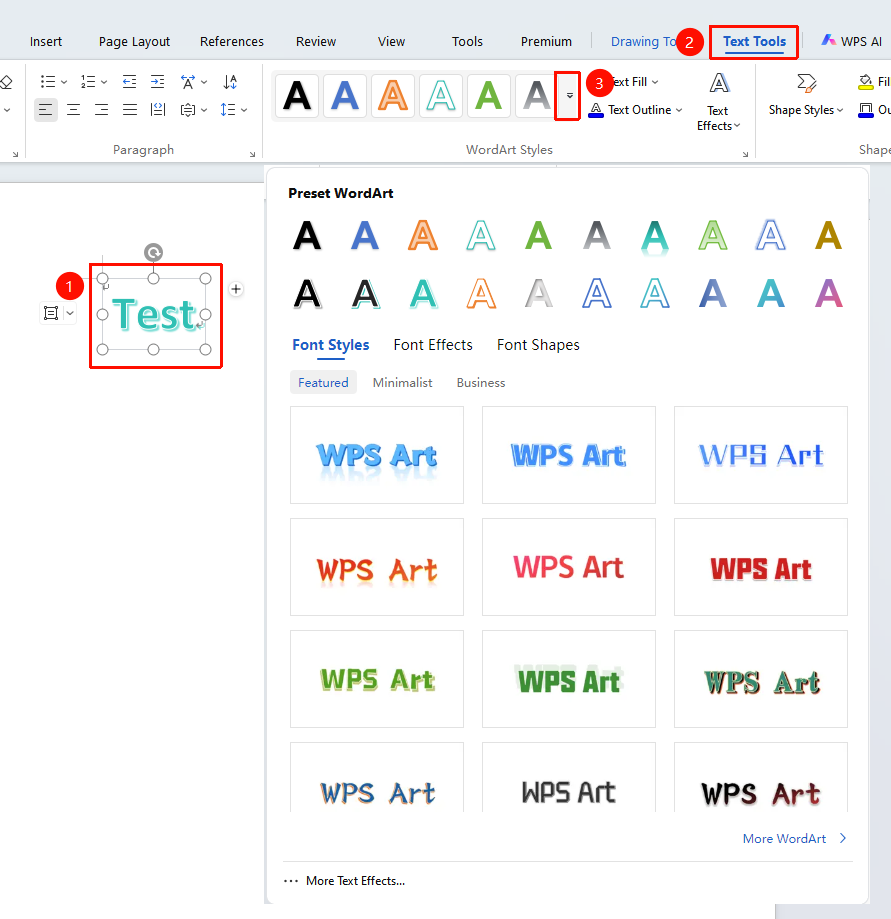The height and width of the screenshot is (919, 891).
Task: Click the decrease indent icon
Action: (x=130, y=81)
